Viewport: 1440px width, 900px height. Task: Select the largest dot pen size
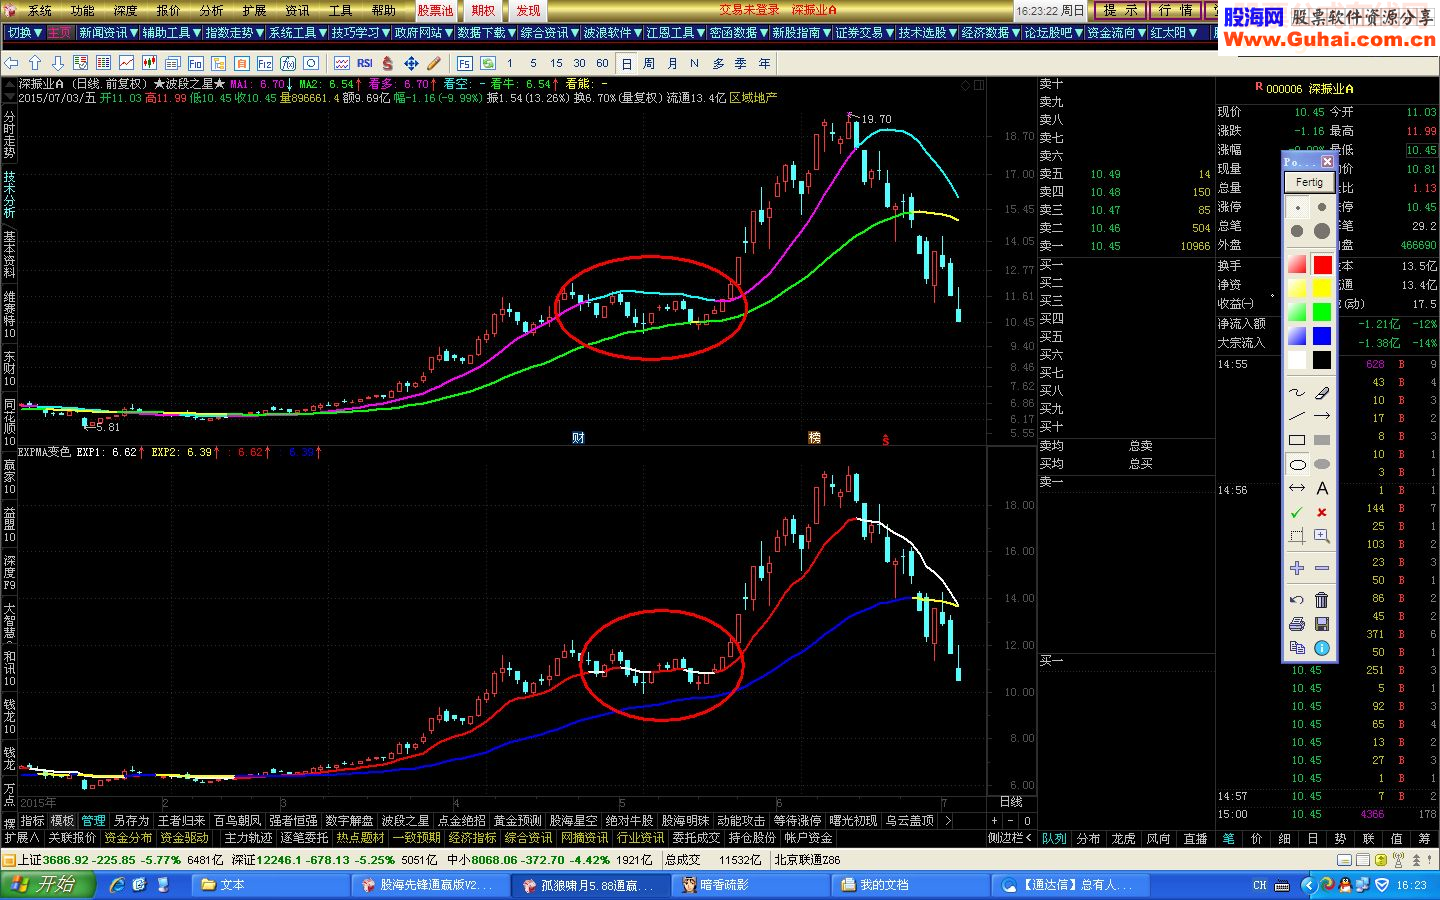click(1322, 231)
